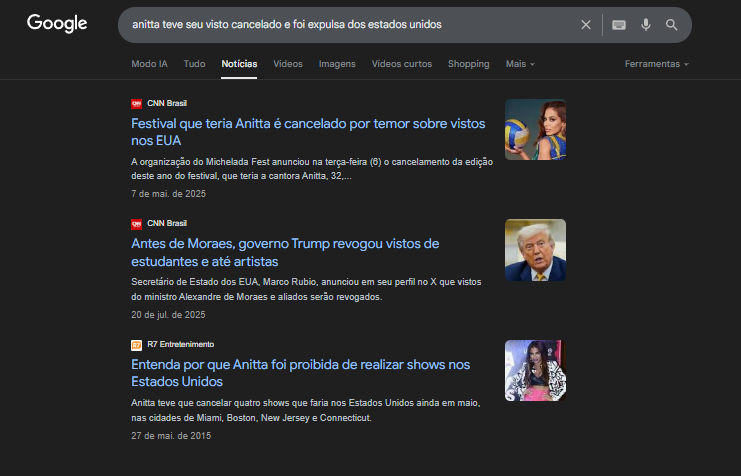The width and height of the screenshot is (741, 476).
Task: Open the Ferramentas dropdown
Action: [656, 64]
